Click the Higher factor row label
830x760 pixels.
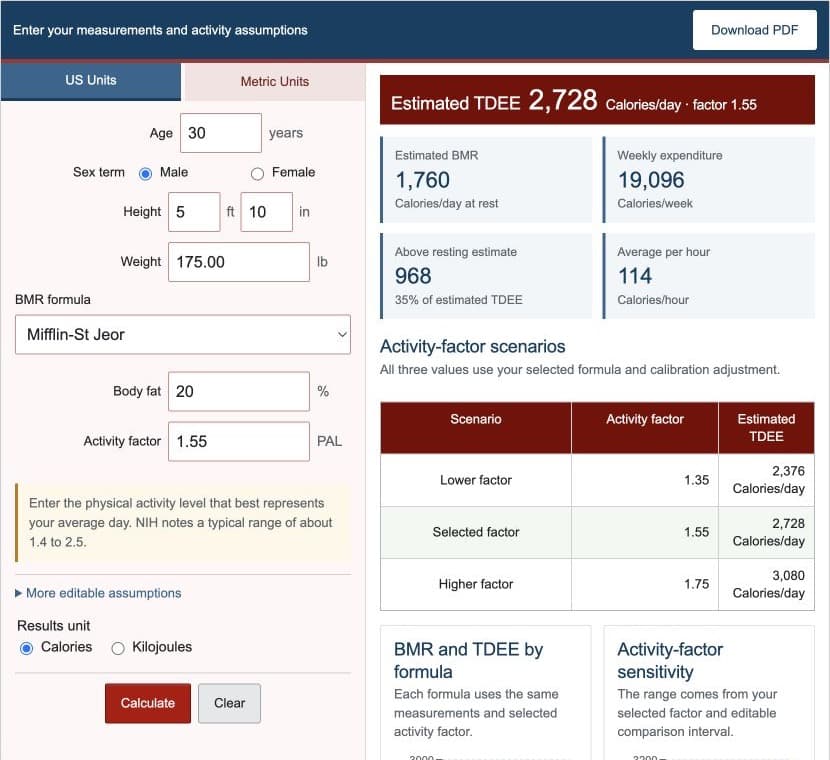click(475, 584)
